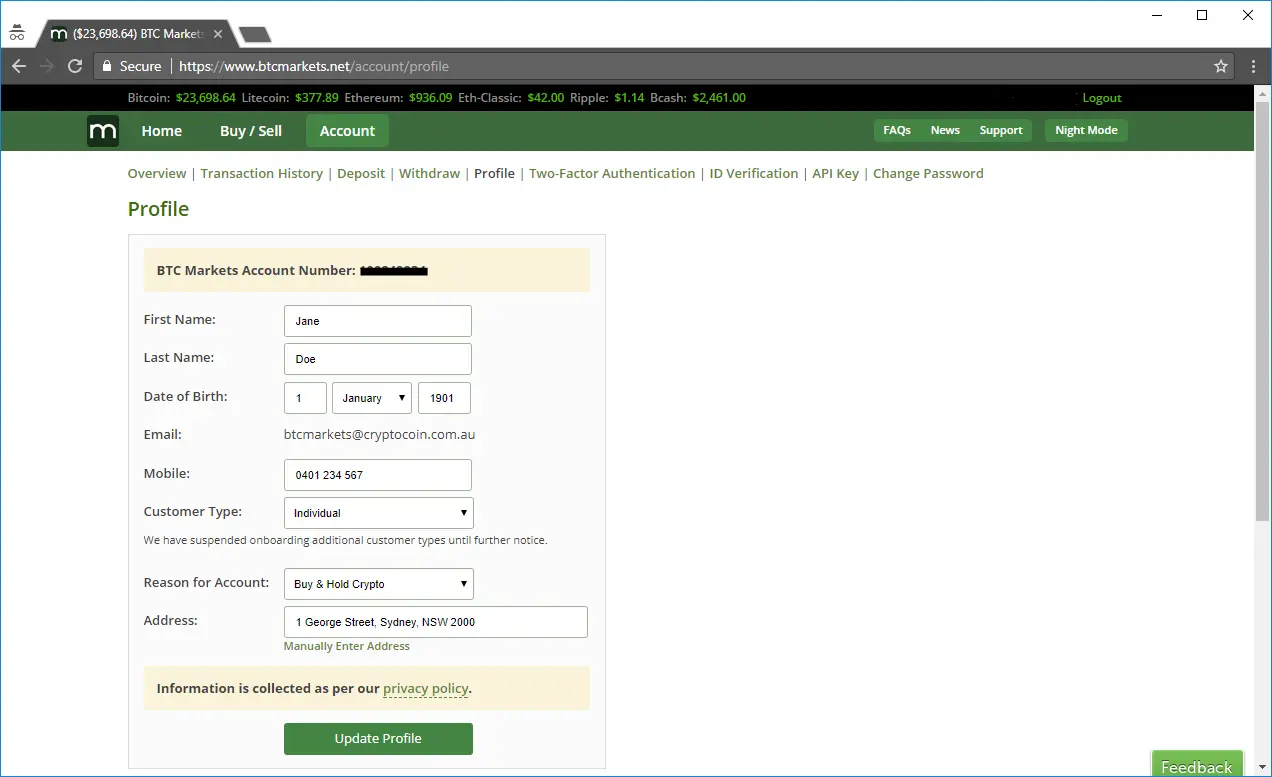
Task: Bookmark the page with star icon
Action: [x=1221, y=66]
